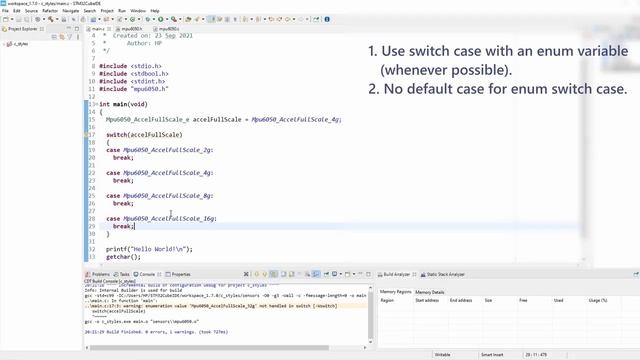Image resolution: width=640 pixels, height=360 pixels.
Task: Switch to the Memory Details tab
Action: 430,292
